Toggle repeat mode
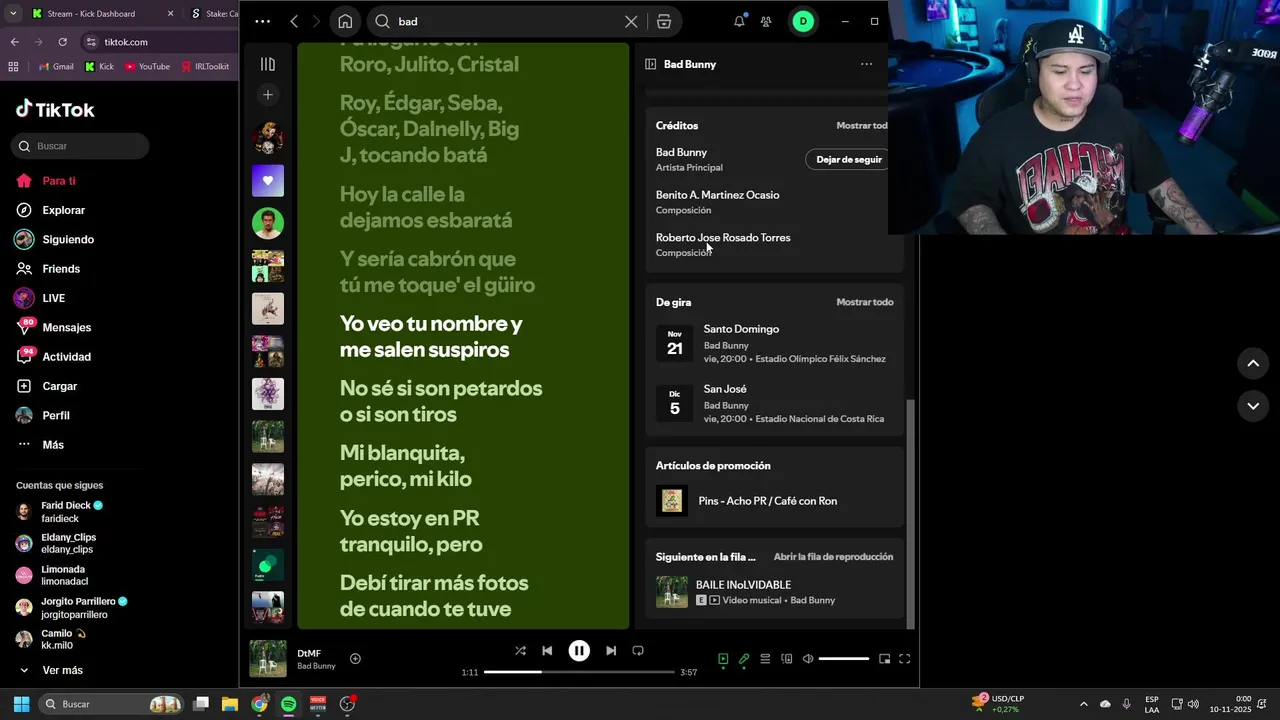 pos(638,651)
